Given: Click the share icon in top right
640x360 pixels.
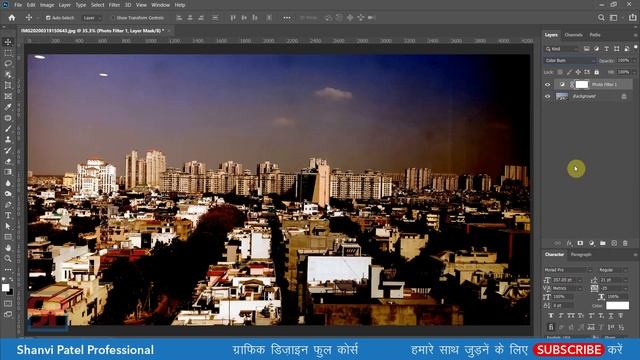Looking at the screenshot, I should click(632, 18).
